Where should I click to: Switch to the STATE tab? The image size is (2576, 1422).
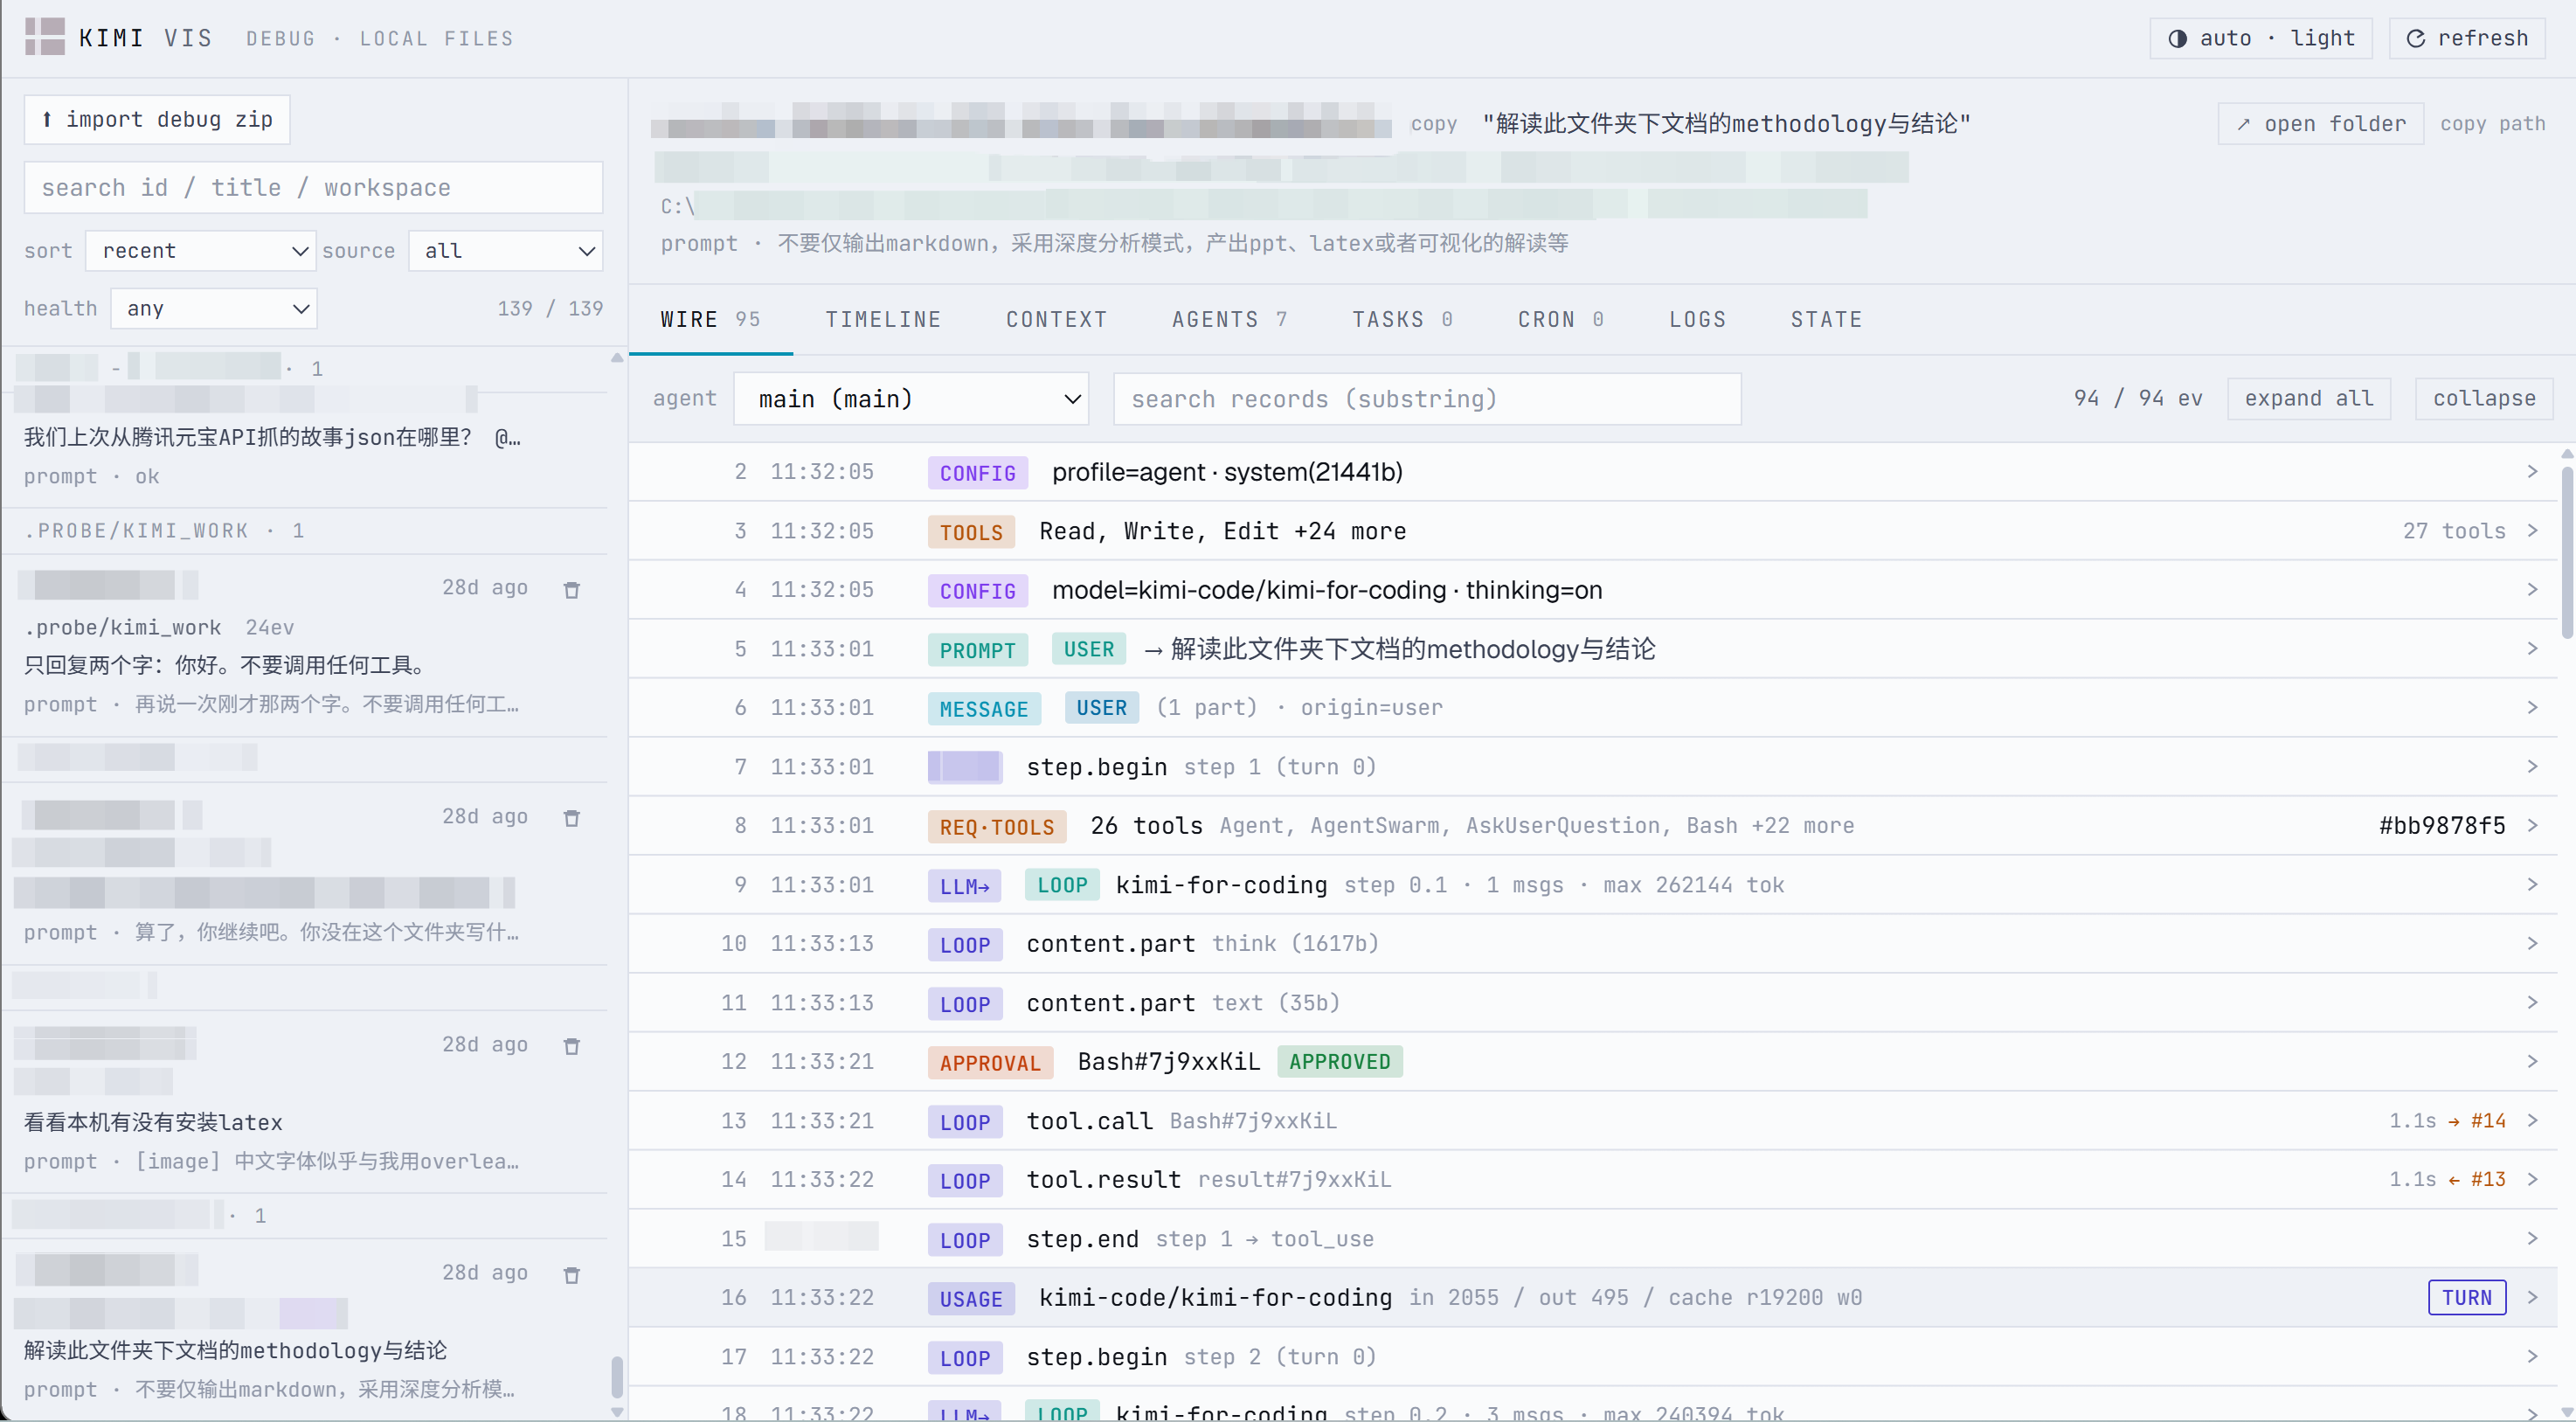click(1826, 319)
